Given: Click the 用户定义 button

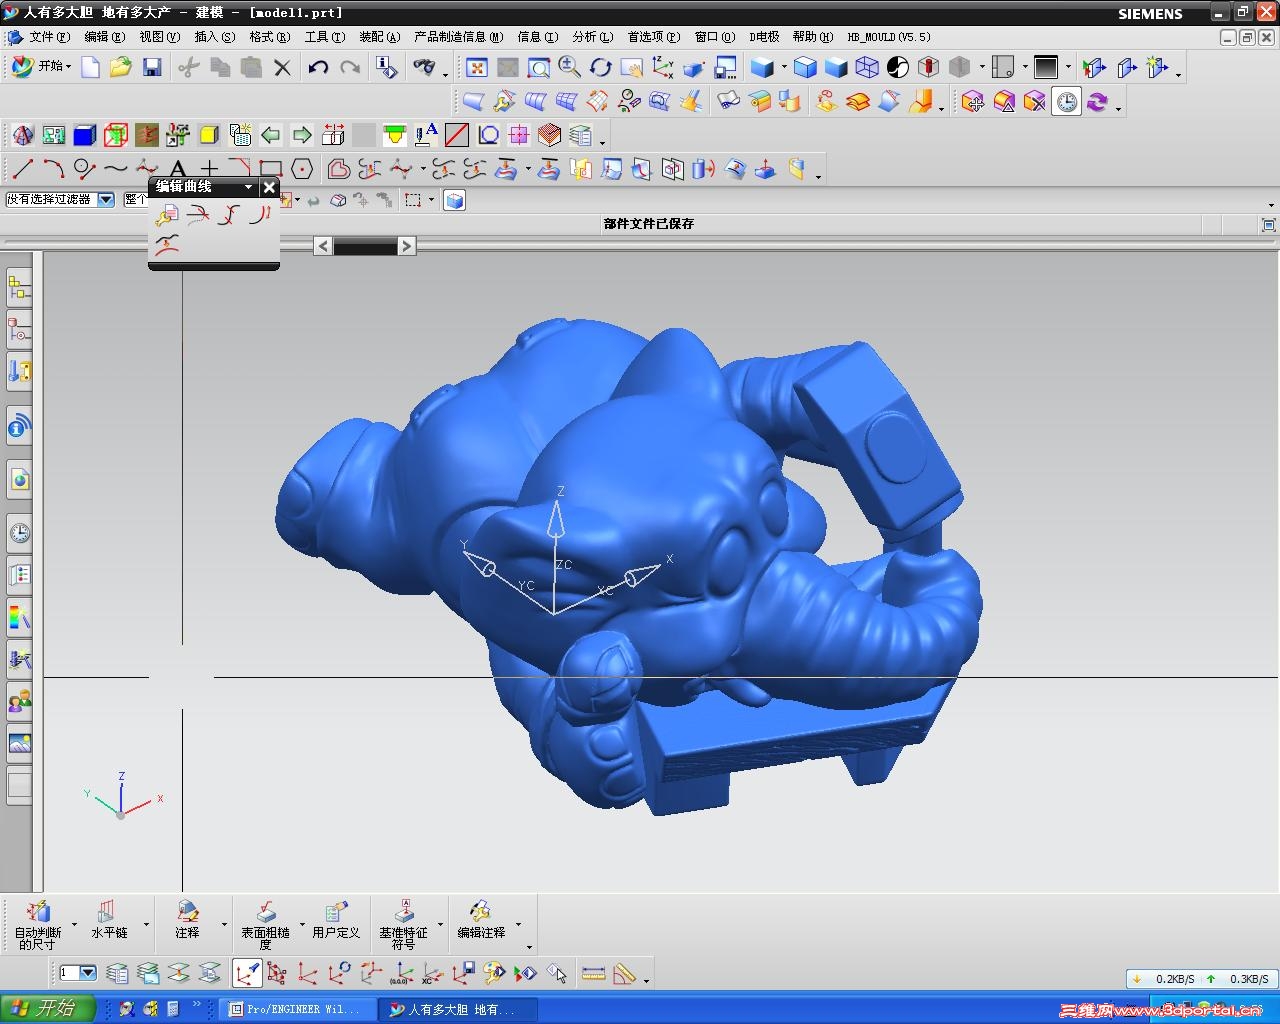Looking at the screenshot, I should point(336,921).
